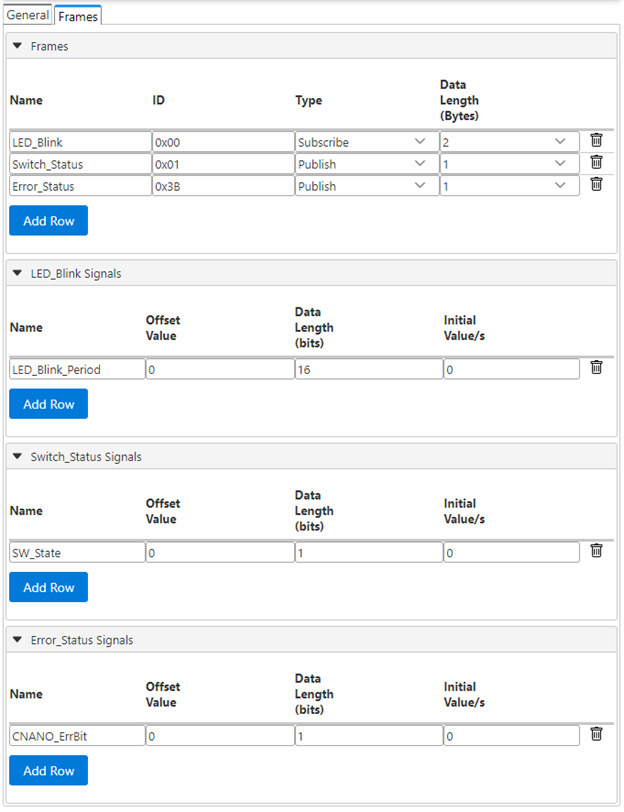Collapse the Error_Status Signals section
The width and height of the screenshot is (624, 812).
(17, 640)
